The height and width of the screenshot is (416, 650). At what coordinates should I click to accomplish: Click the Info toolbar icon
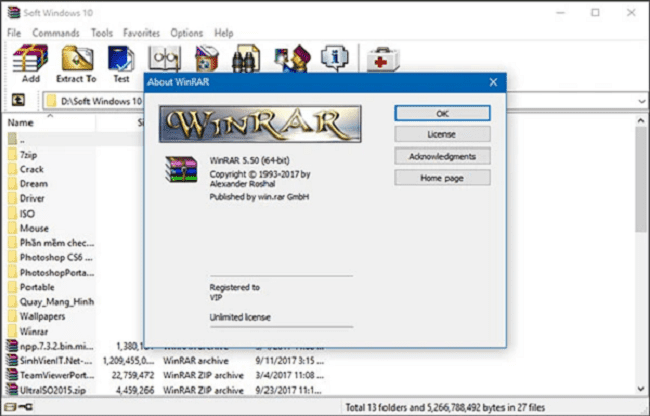335,57
